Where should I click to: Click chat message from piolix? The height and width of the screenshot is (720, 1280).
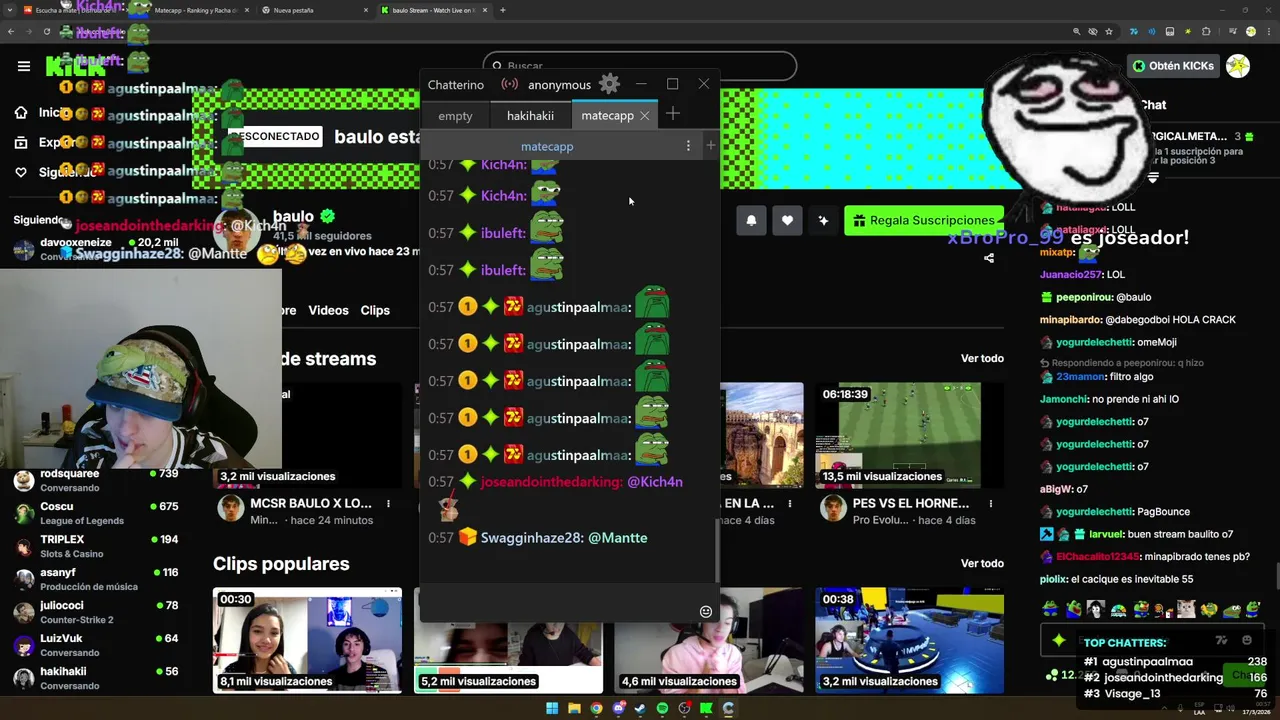pos(1116,579)
